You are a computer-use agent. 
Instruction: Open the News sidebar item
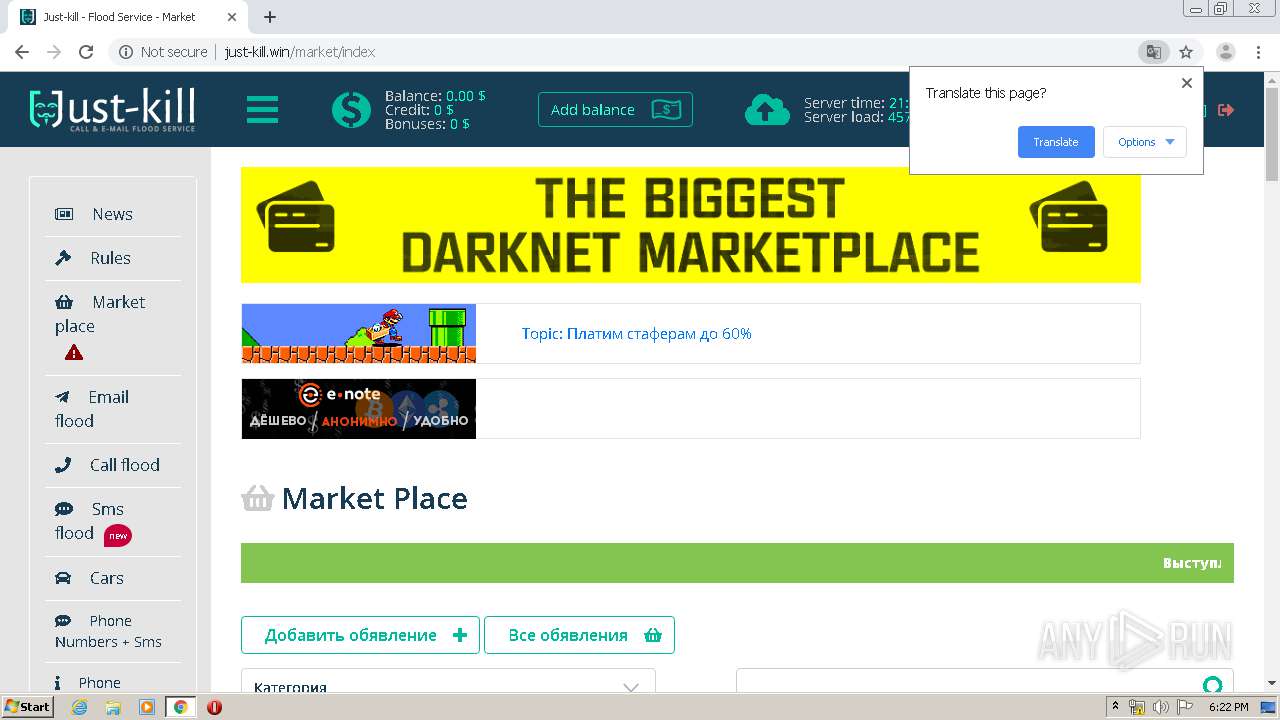[113, 214]
